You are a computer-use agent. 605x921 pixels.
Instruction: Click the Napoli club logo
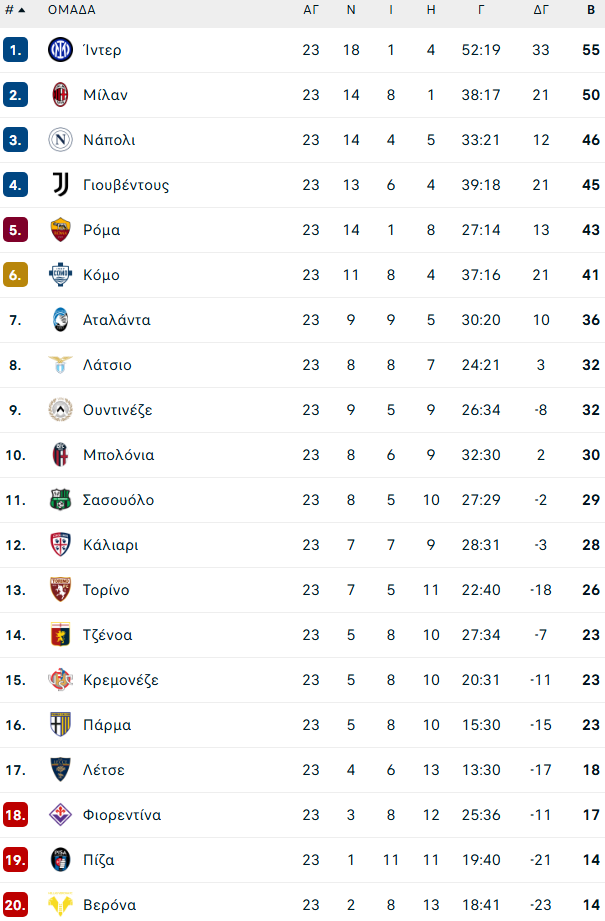click(61, 140)
